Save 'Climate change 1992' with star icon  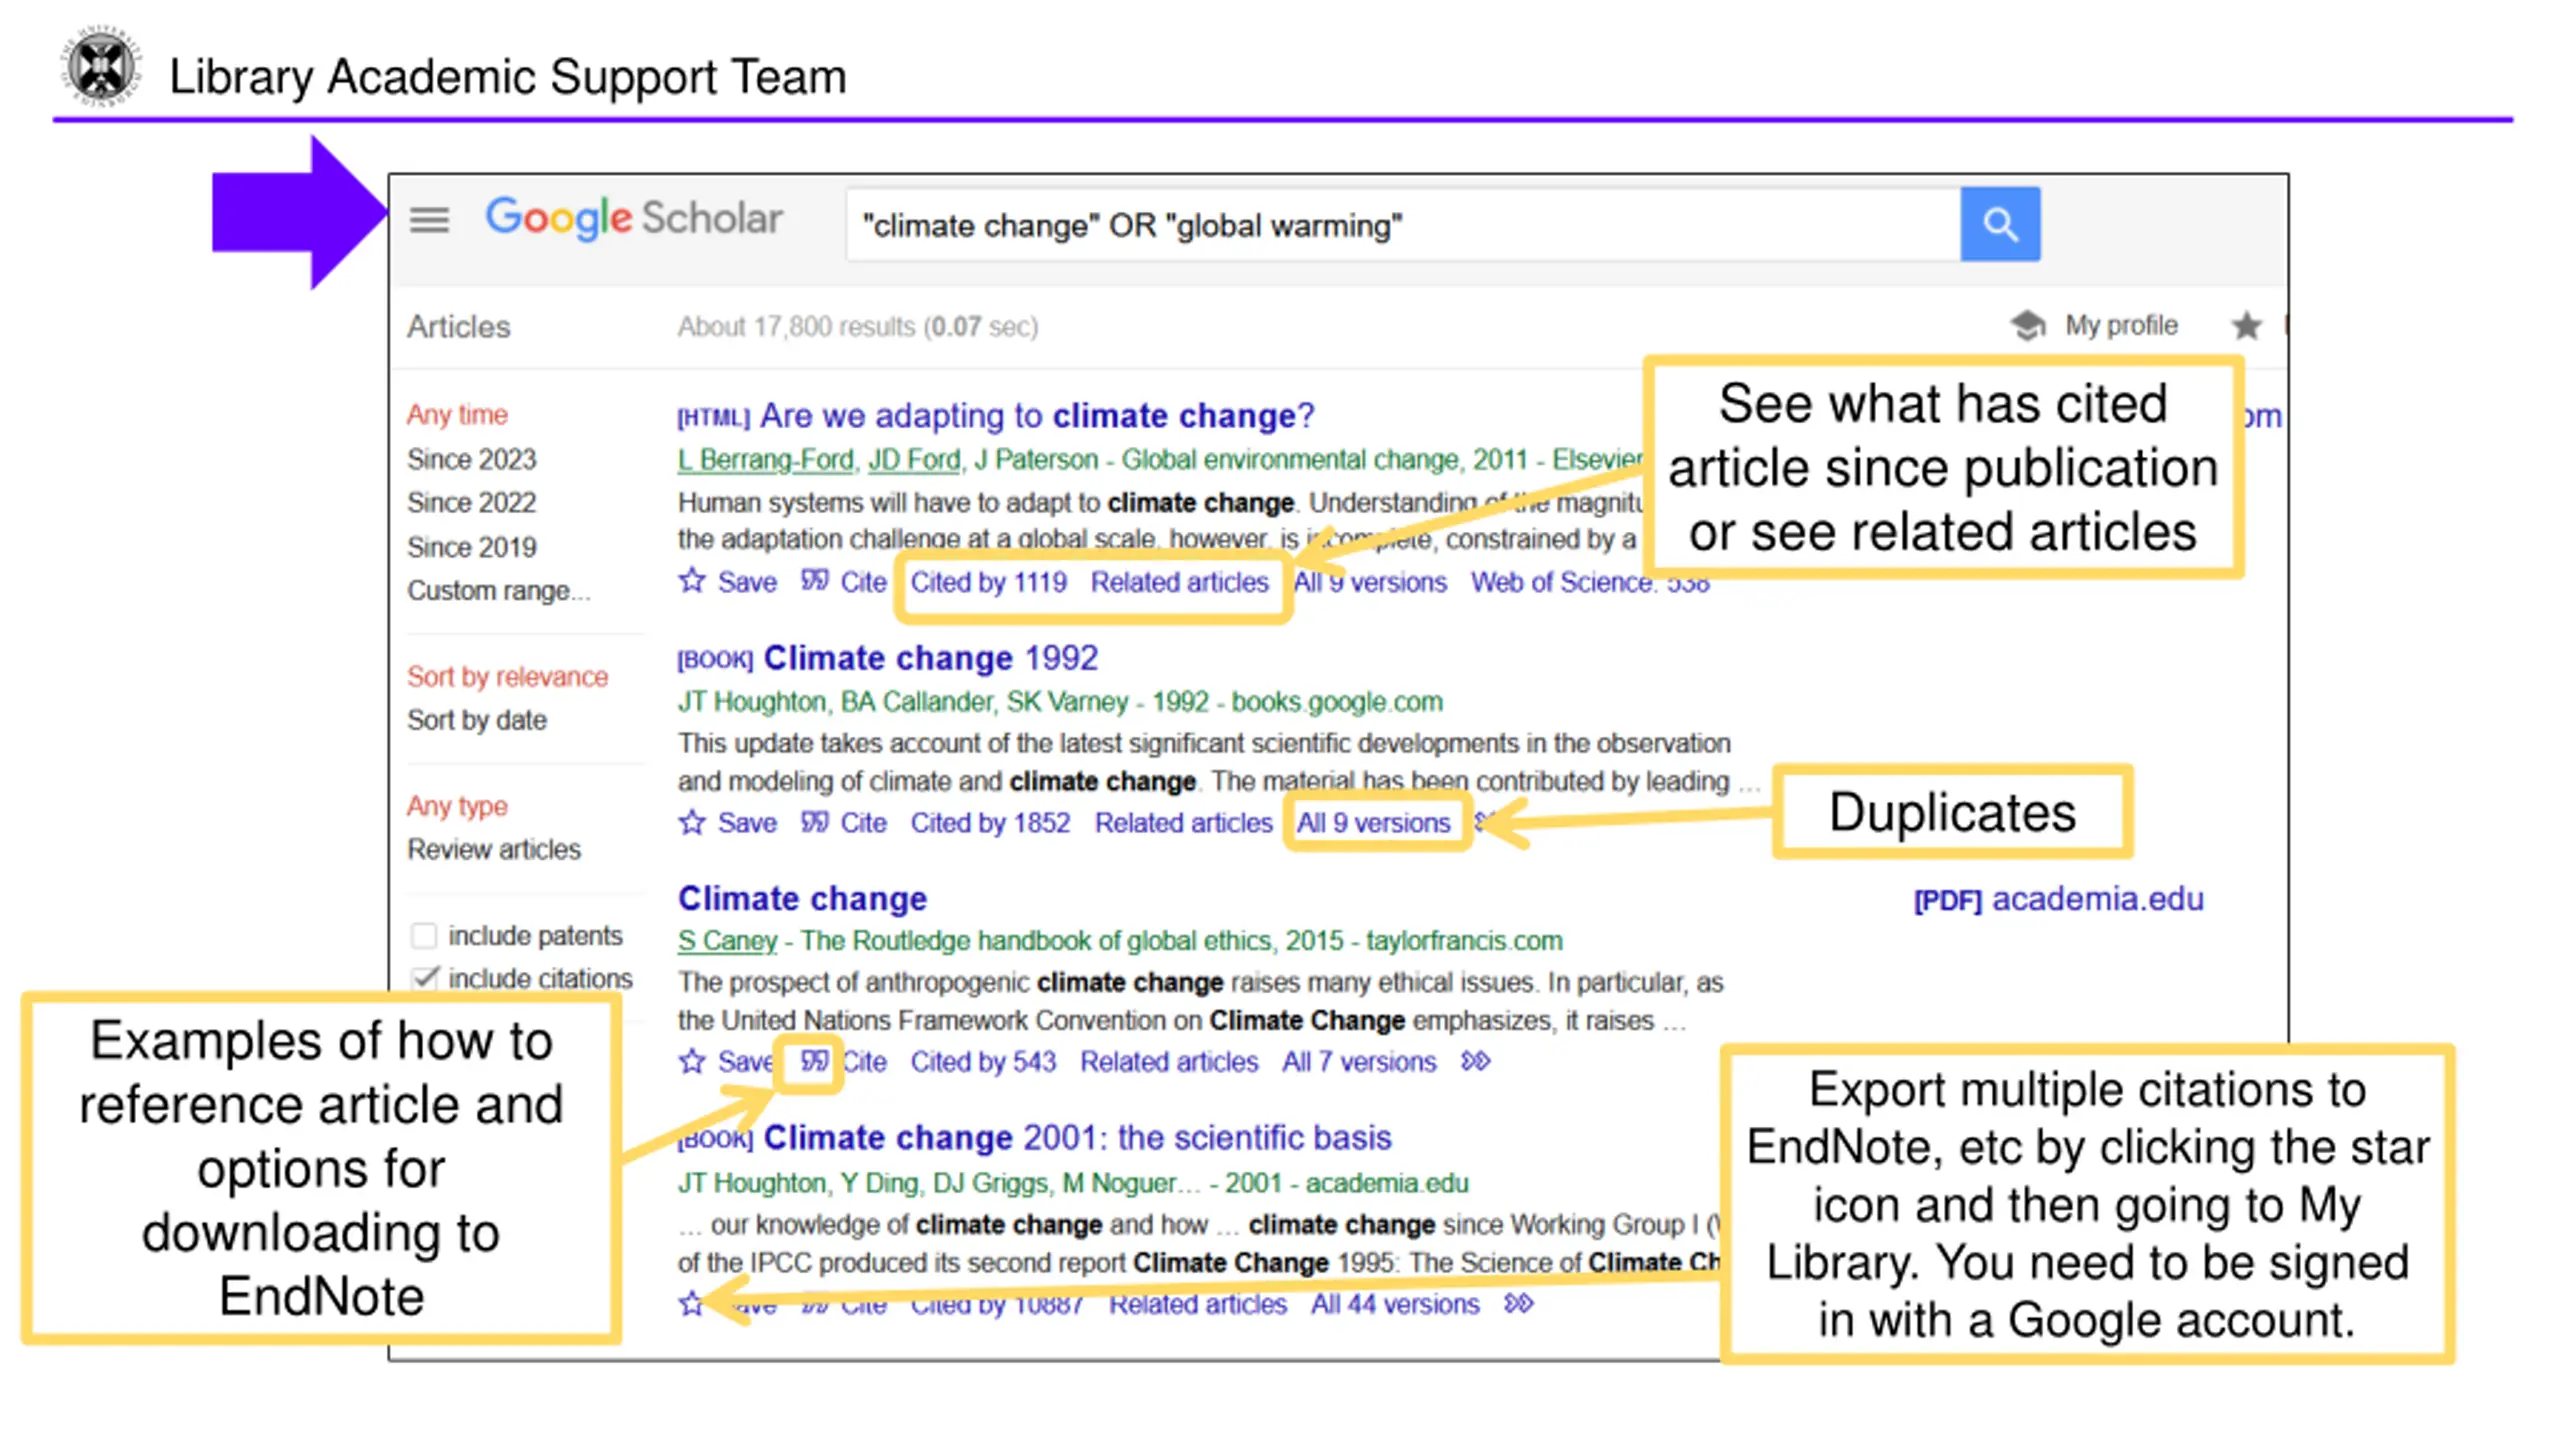(692, 822)
